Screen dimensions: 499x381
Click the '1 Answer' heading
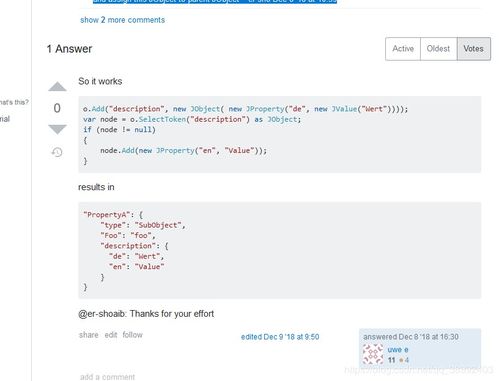69,49
